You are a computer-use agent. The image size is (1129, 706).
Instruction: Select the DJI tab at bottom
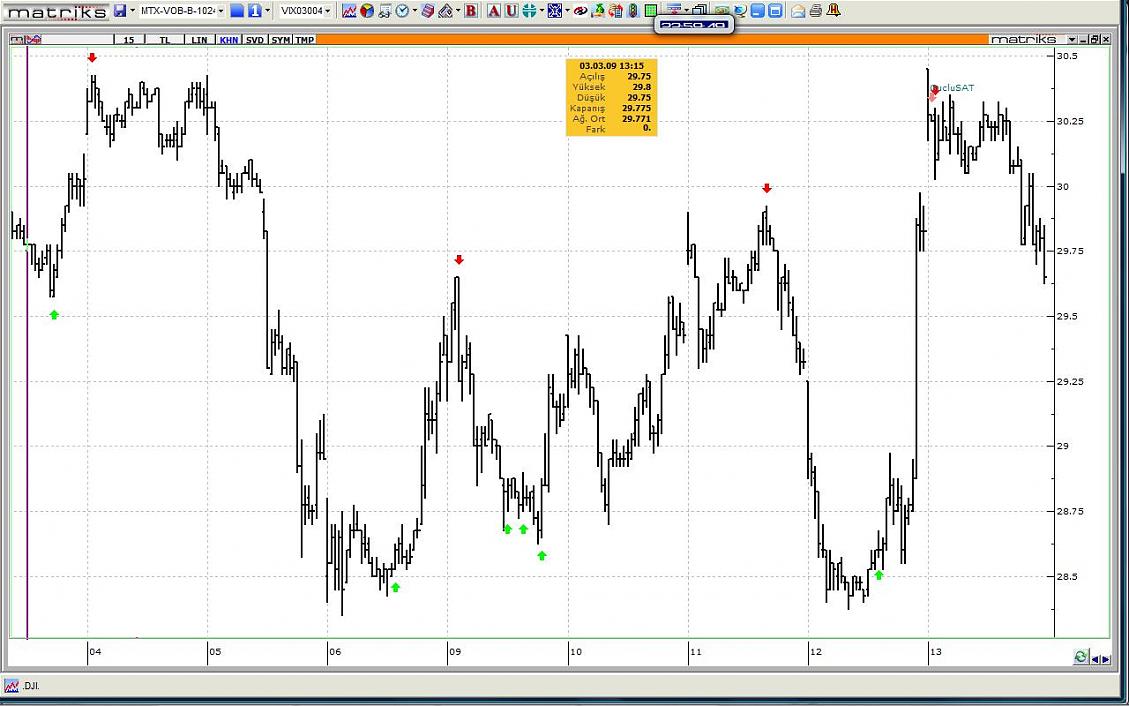tap(31, 686)
